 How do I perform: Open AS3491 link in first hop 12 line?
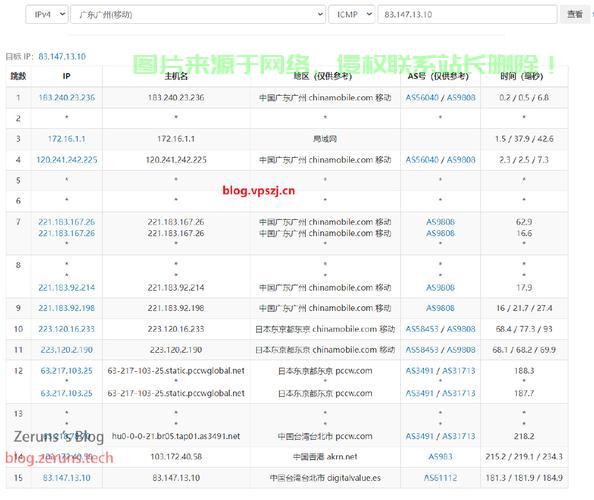[x=420, y=370]
